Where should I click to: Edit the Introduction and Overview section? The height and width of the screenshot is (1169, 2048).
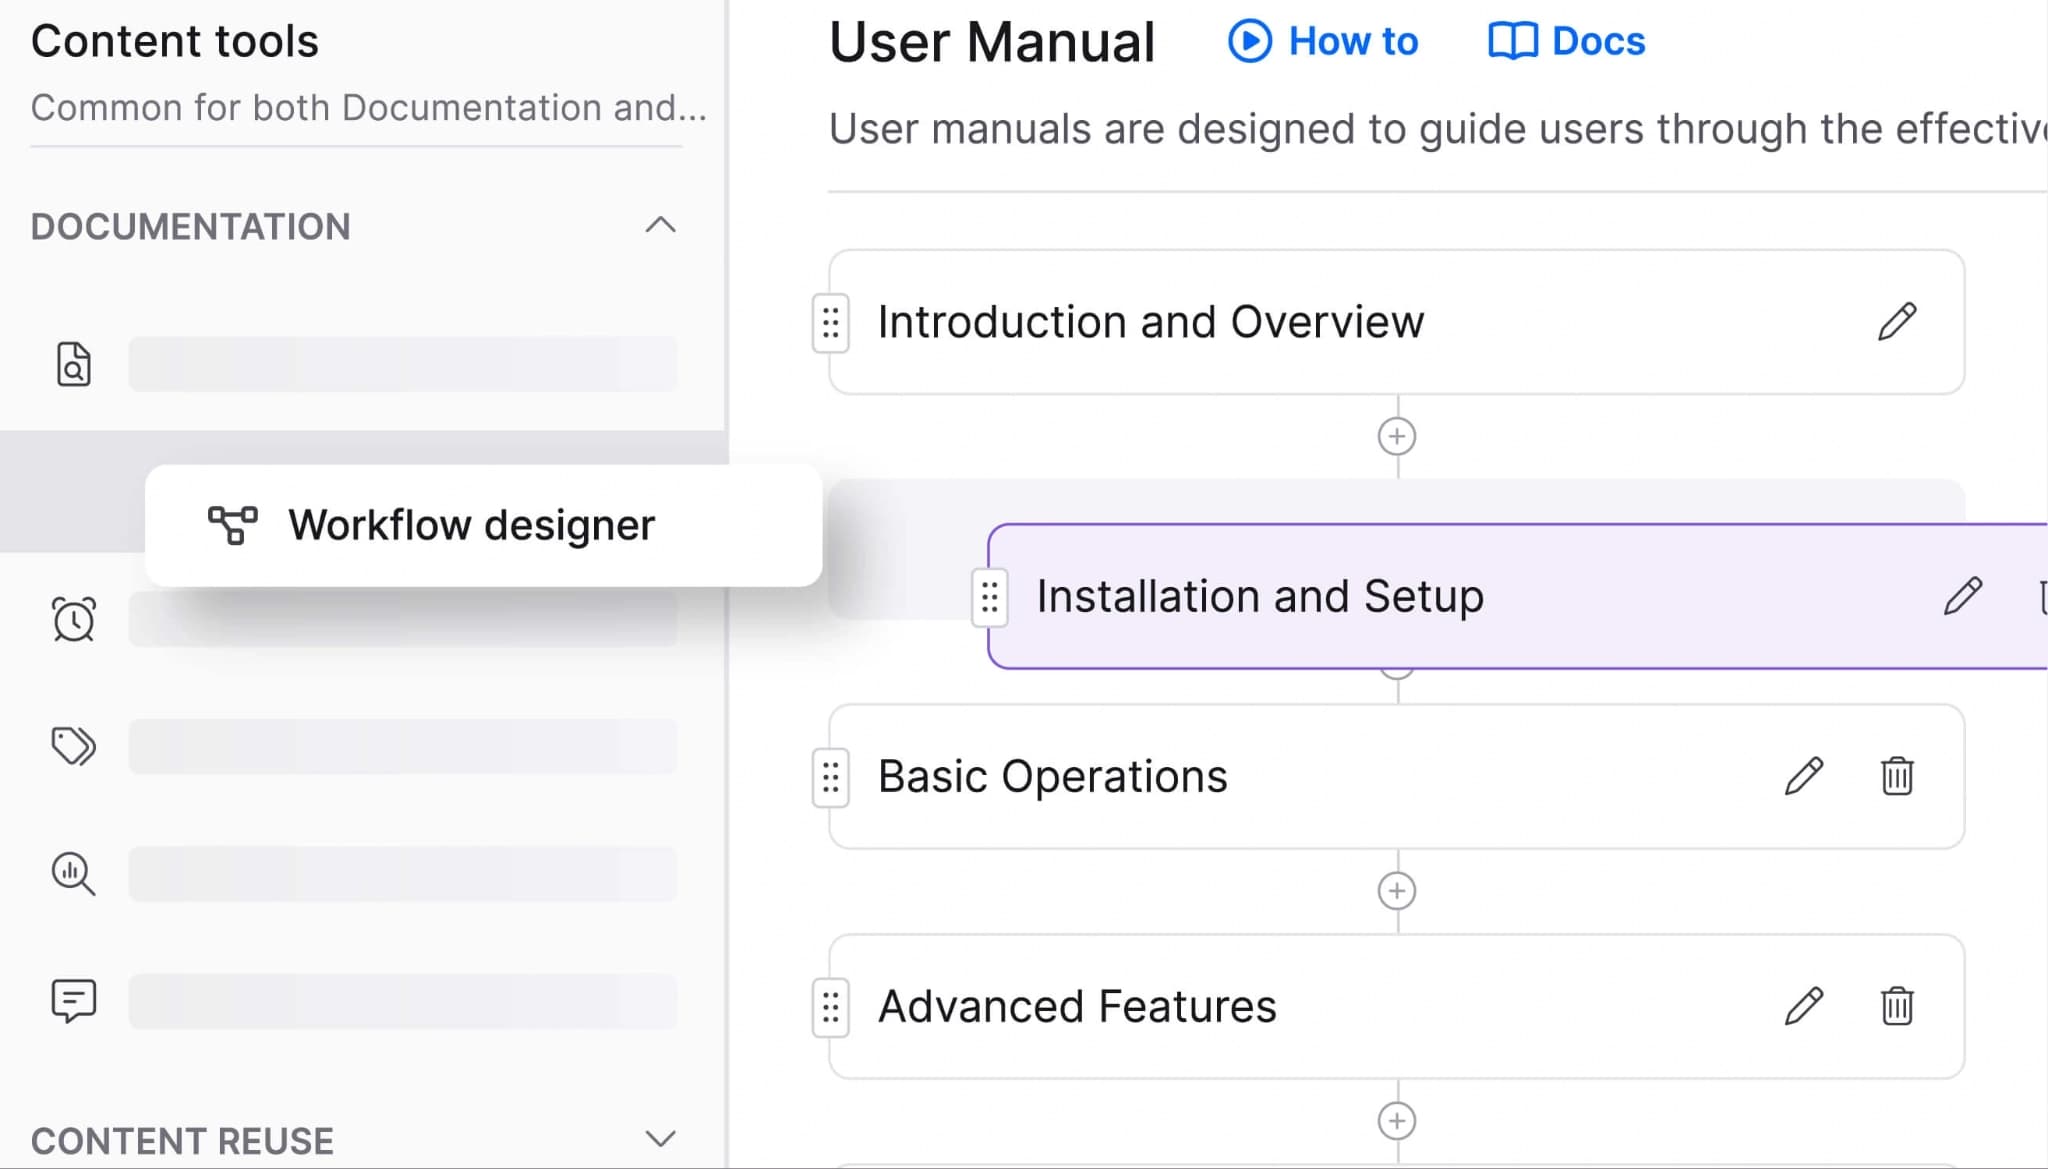point(1896,322)
